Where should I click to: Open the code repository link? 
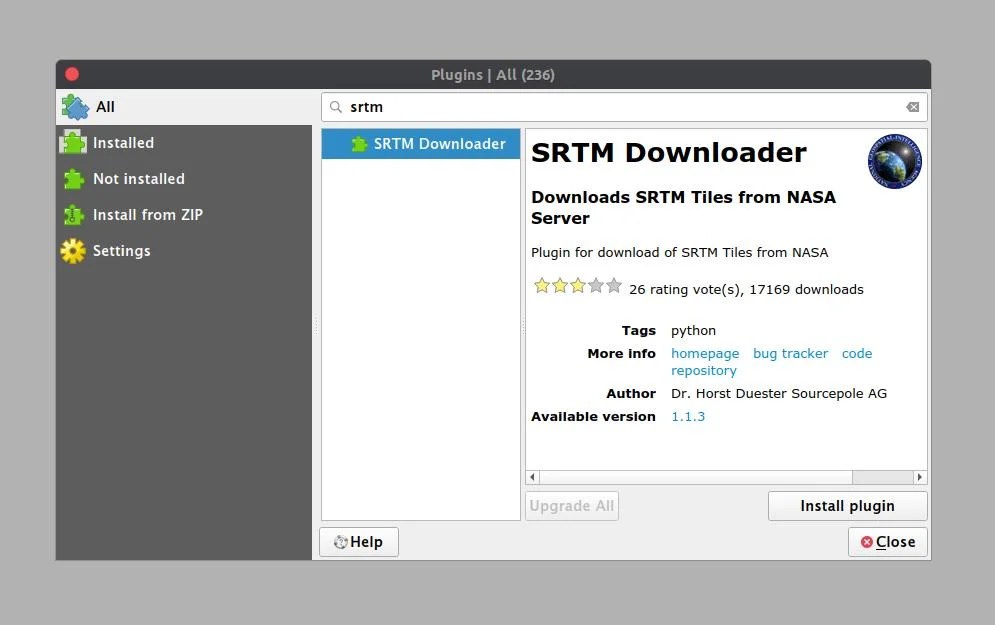pyautogui.click(x=857, y=353)
